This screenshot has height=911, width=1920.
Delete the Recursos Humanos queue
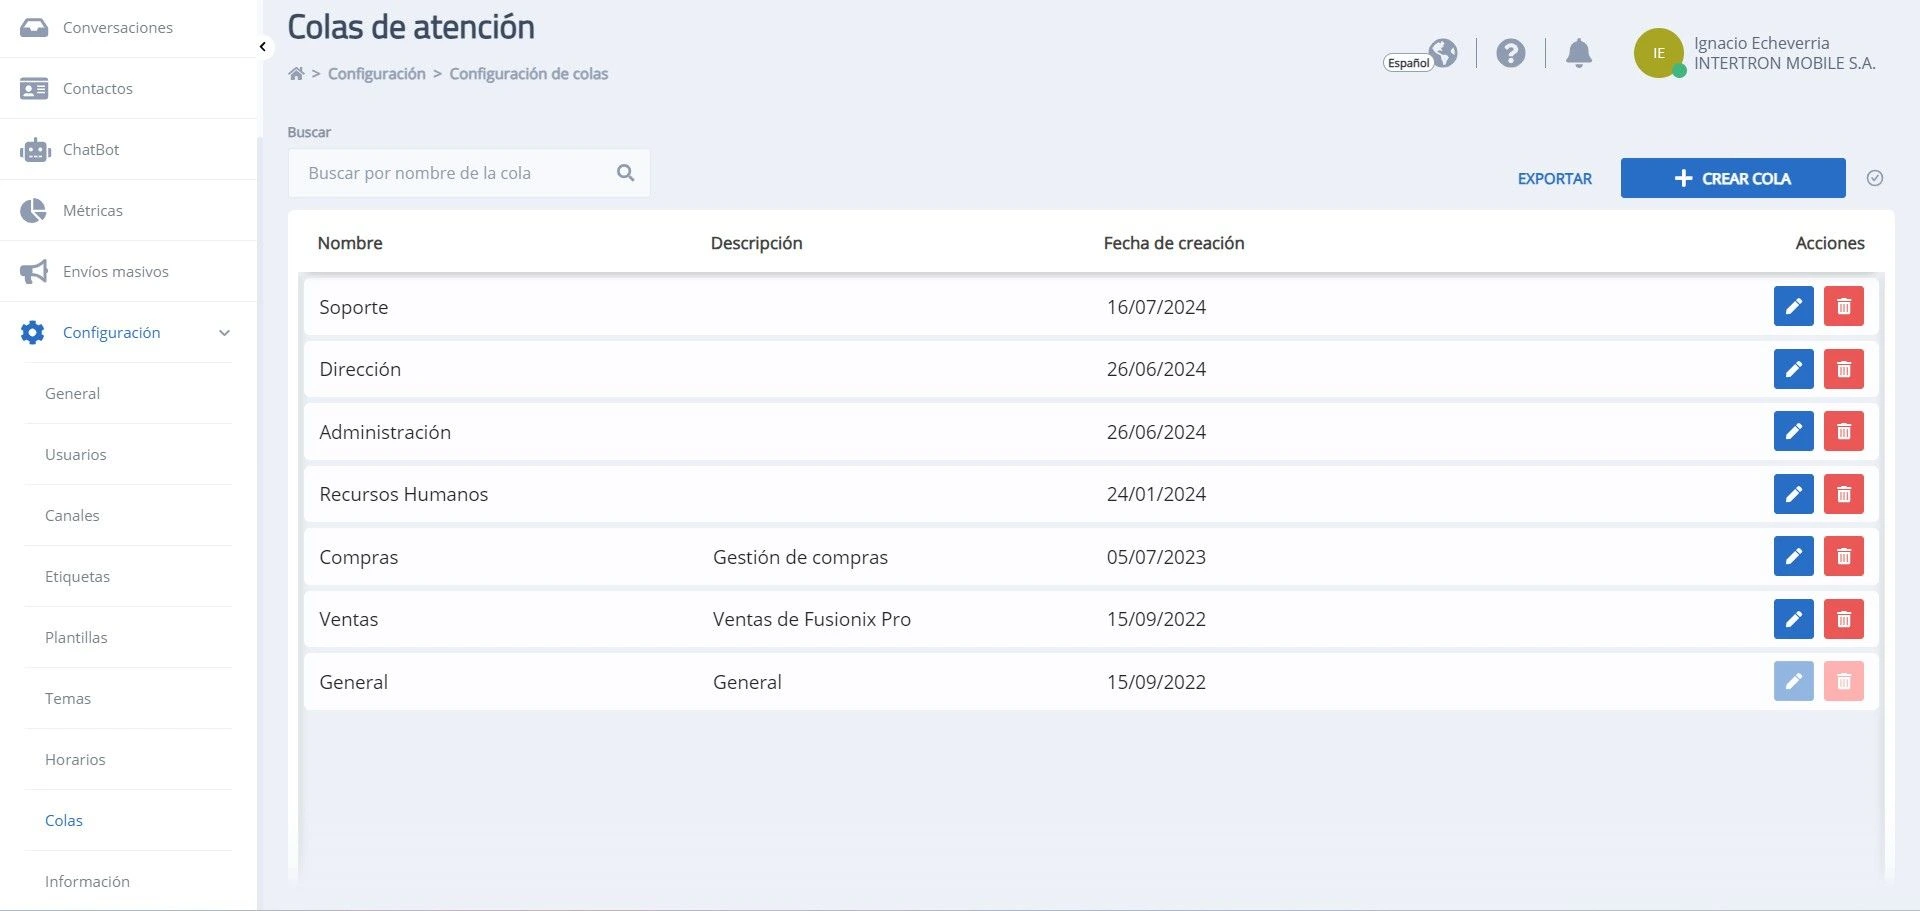pos(1843,494)
